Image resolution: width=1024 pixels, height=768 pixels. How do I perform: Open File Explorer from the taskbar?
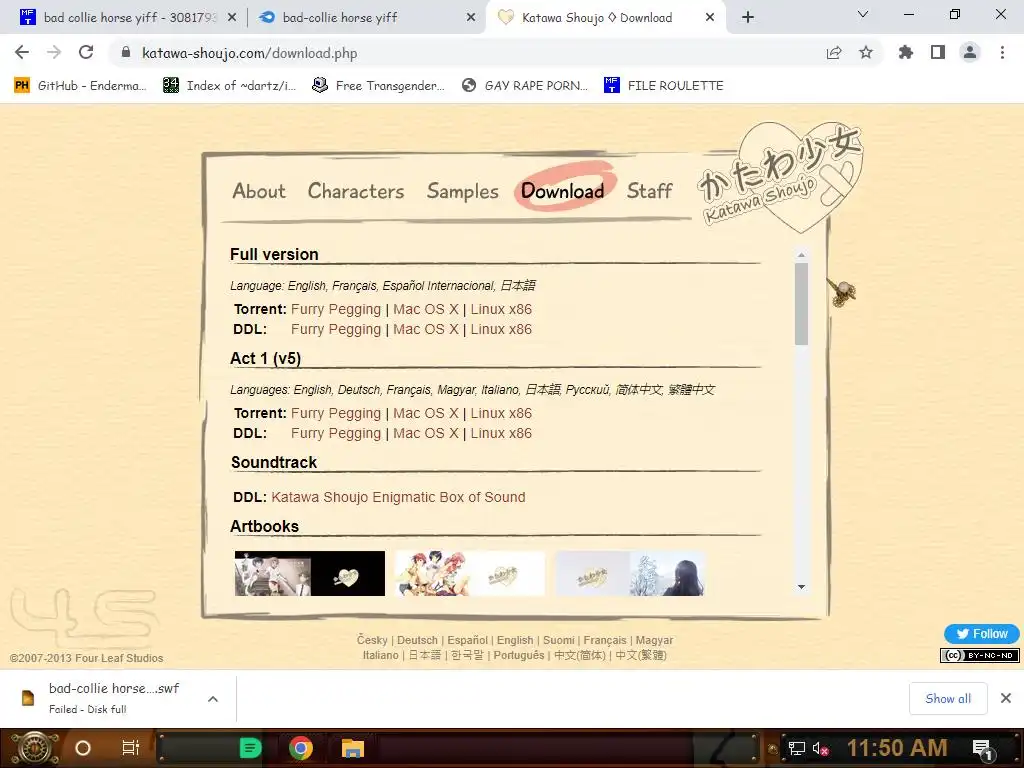353,748
